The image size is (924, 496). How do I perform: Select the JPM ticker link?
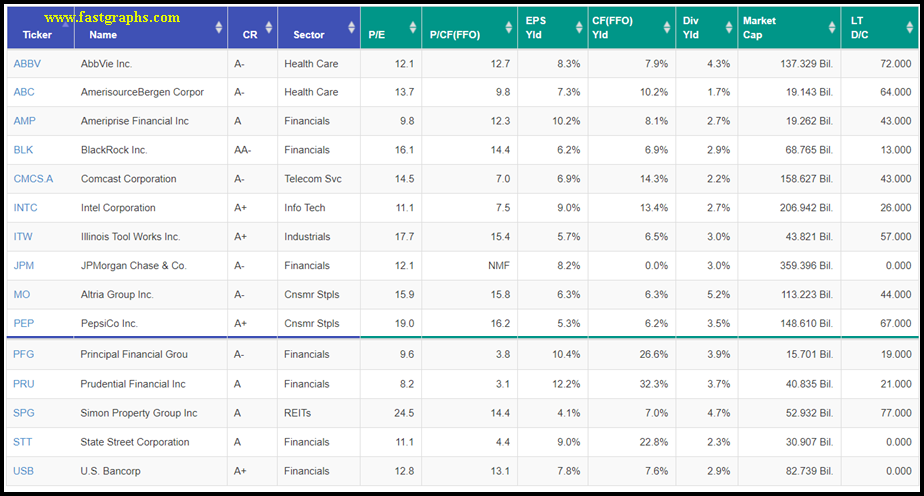(24, 266)
